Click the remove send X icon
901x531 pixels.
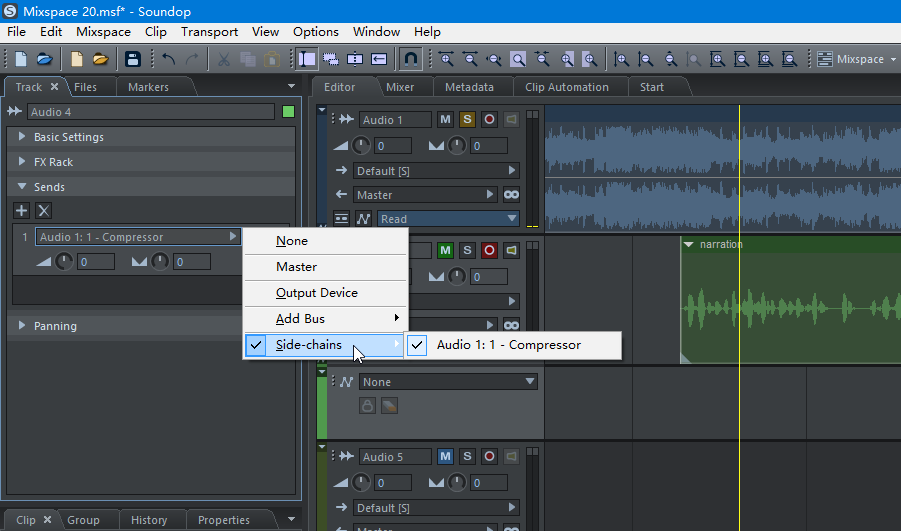point(43,210)
